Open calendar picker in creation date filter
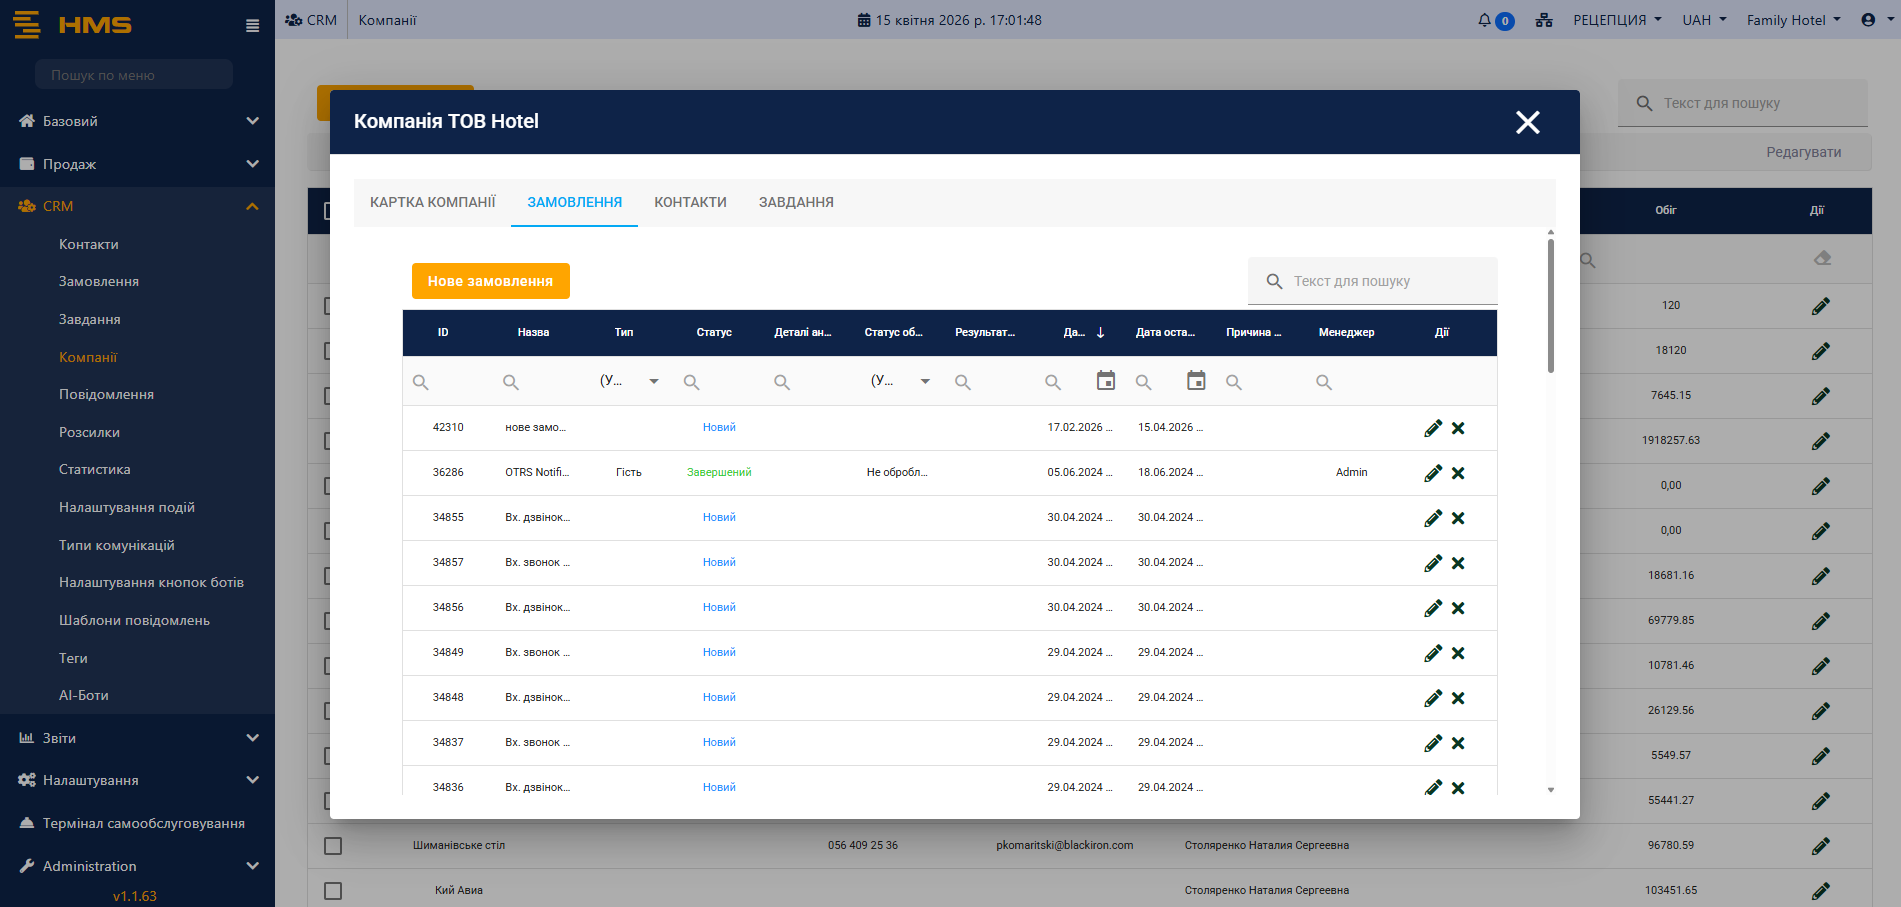 pyautogui.click(x=1105, y=381)
